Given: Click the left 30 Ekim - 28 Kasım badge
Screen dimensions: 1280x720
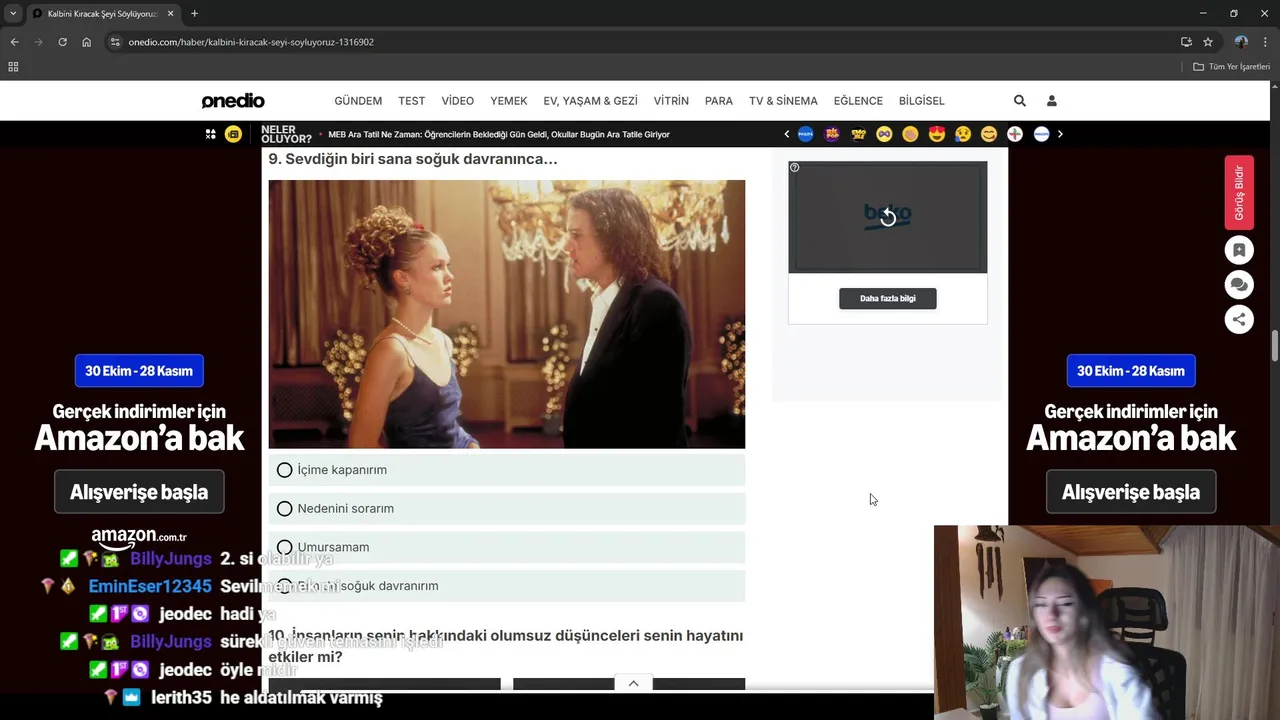Looking at the screenshot, I should click(x=139, y=371).
